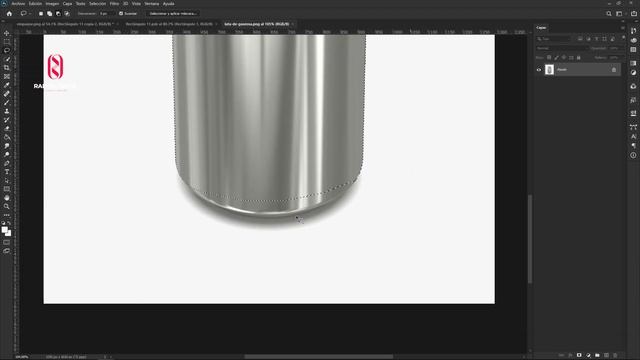The image size is (640, 360).
Task: Select the Move tool
Action: coord(7,33)
